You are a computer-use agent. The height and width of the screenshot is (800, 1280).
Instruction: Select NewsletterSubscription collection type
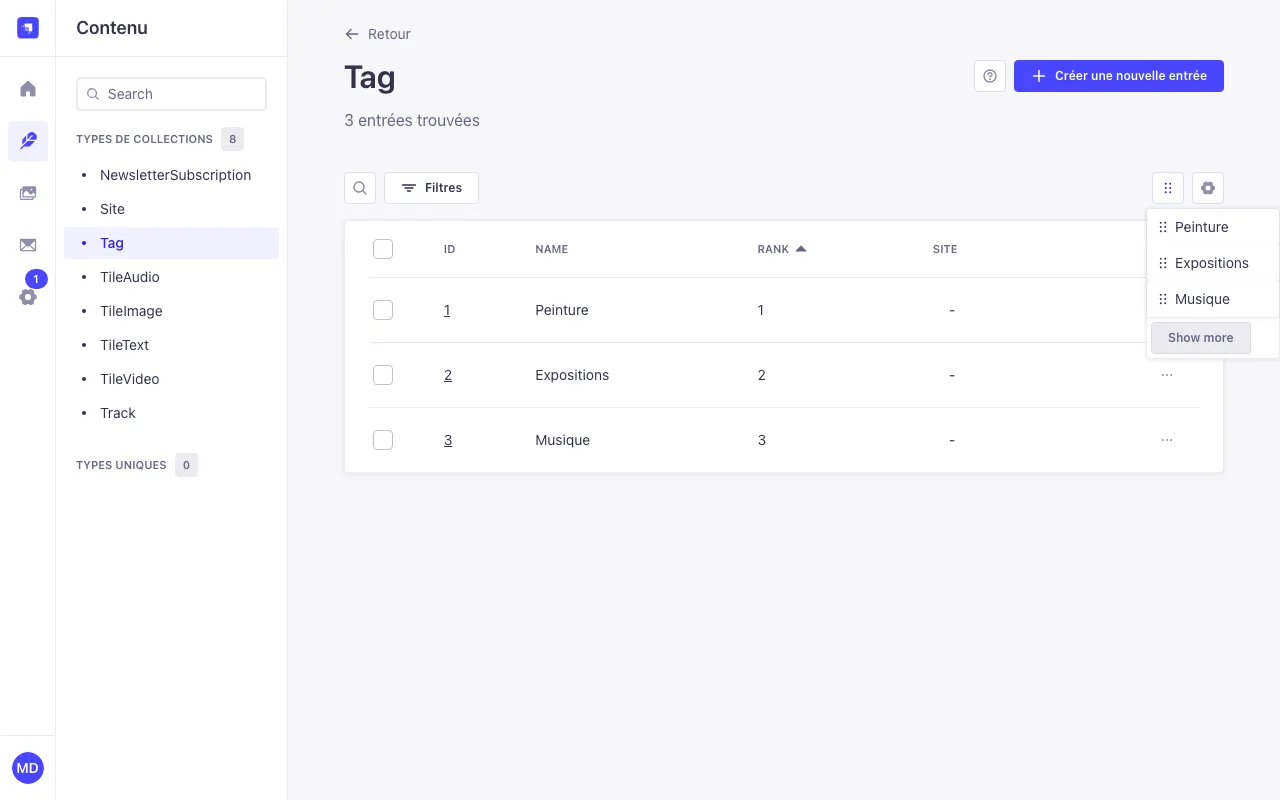(171, 175)
